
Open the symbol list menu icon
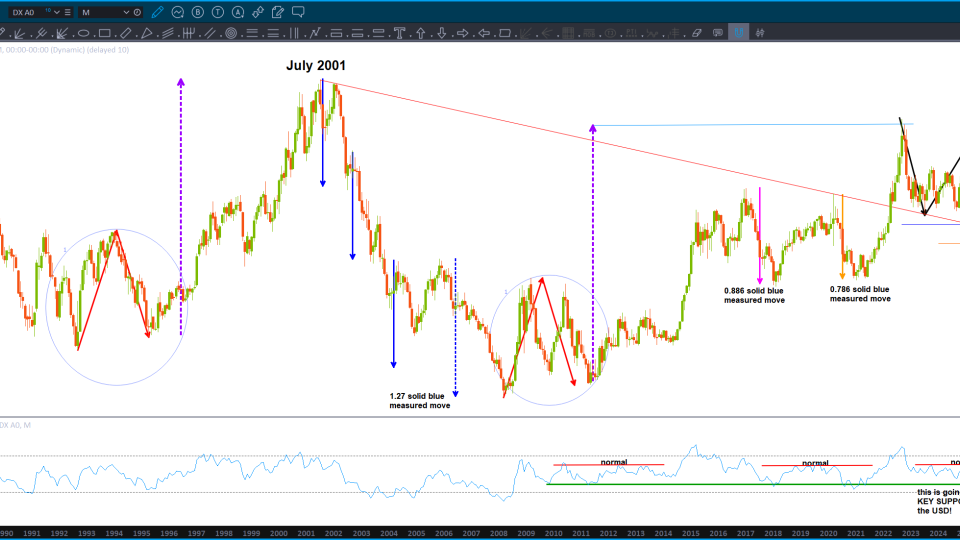(67, 12)
